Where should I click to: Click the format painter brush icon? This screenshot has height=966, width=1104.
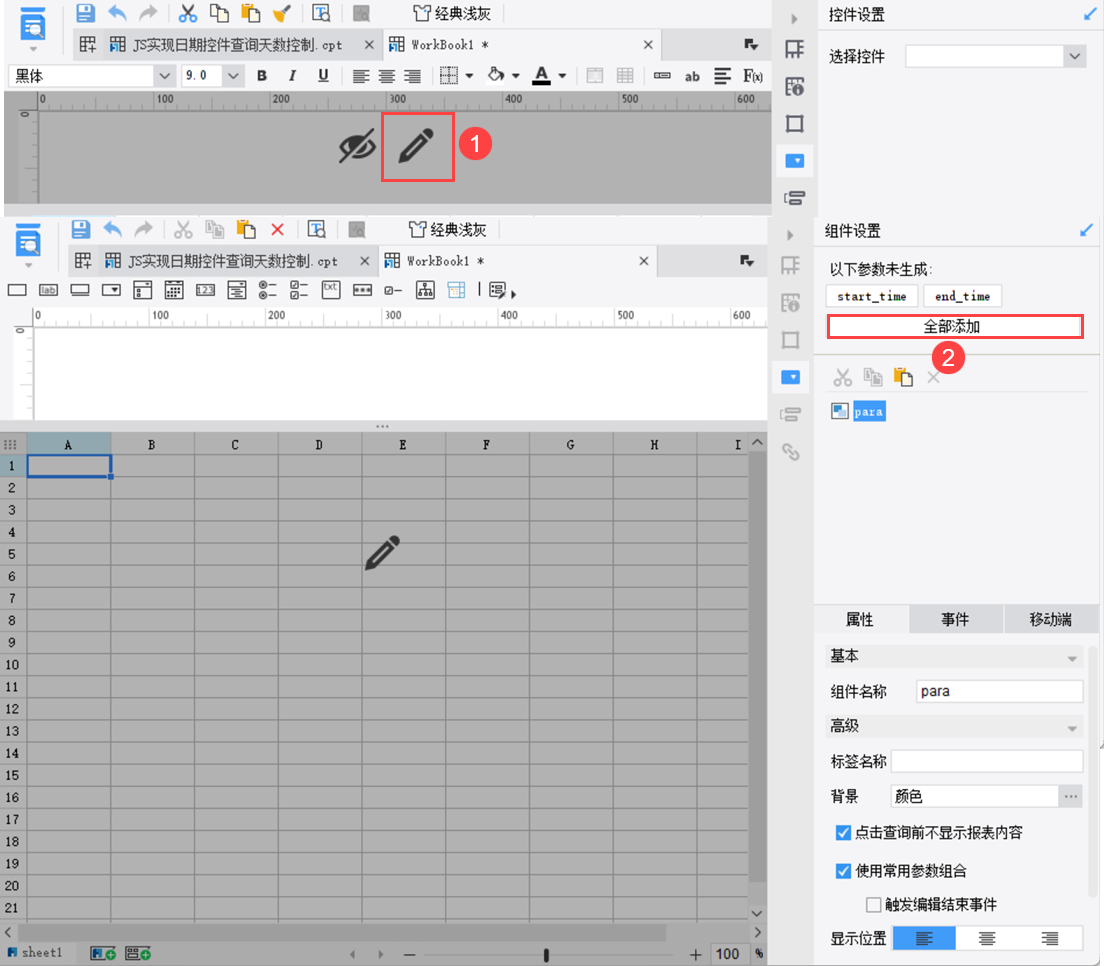pyautogui.click(x=282, y=13)
